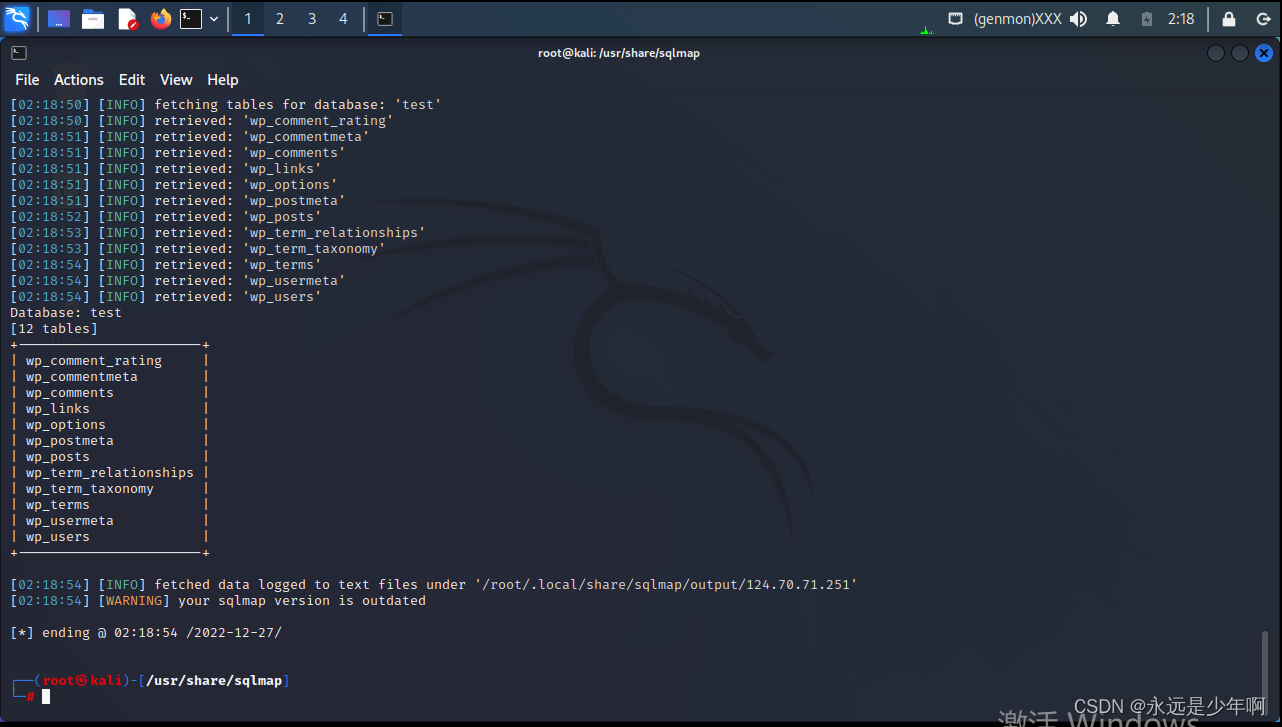The height and width of the screenshot is (727, 1282).
Task: Open the Actions menu
Action: click(x=79, y=80)
